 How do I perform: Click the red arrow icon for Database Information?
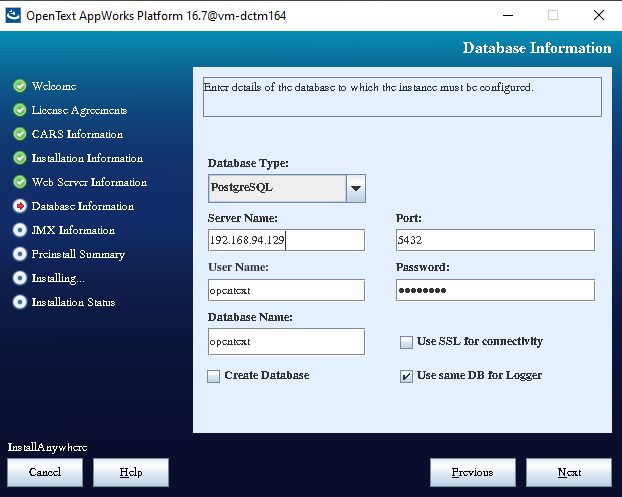pos(20,206)
